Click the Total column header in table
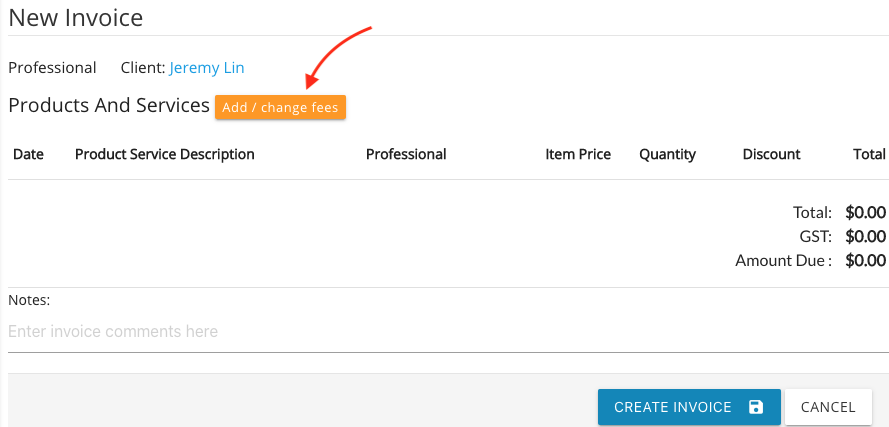The width and height of the screenshot is (889, 427). (869, 154)
